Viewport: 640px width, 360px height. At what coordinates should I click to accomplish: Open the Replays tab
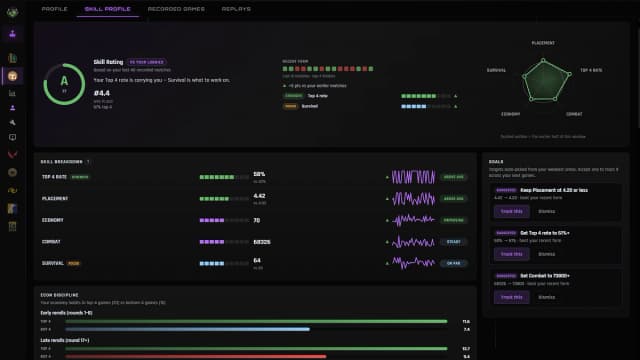coord(236,9)
